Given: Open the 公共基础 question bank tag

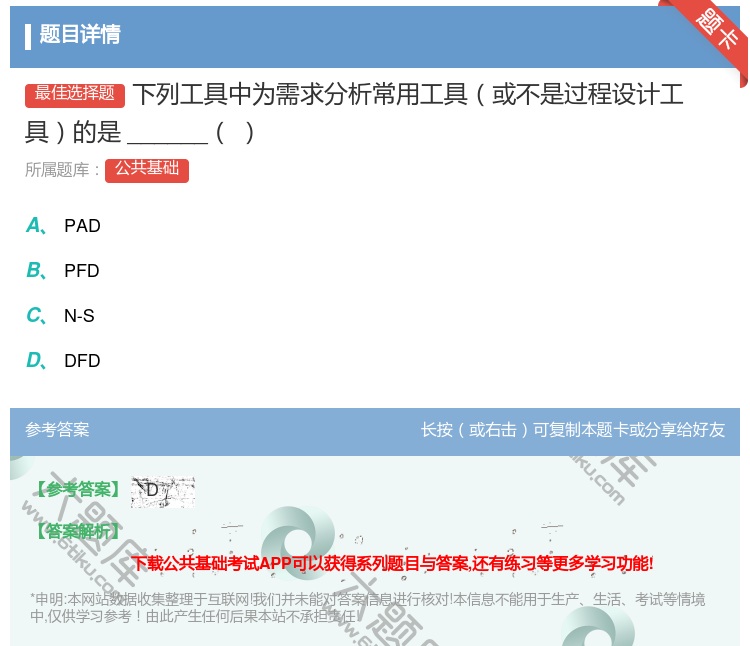Looking at the screenshot, I should 147,170.
